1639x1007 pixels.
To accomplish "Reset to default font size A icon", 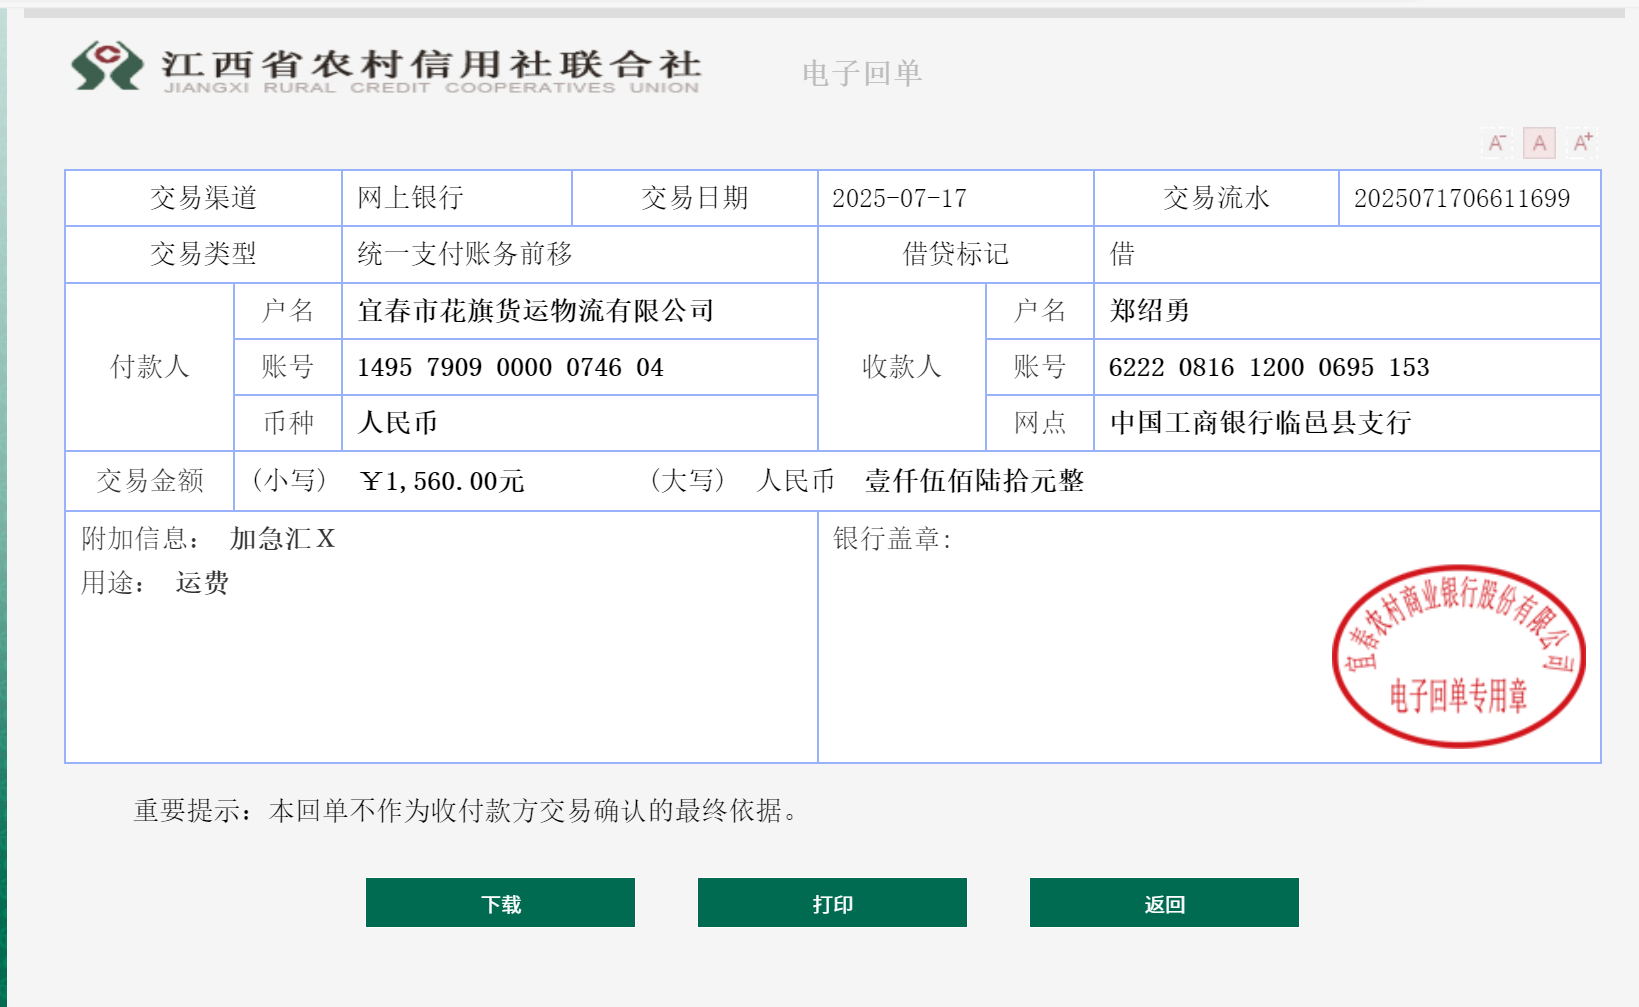I will point(1540,143).
